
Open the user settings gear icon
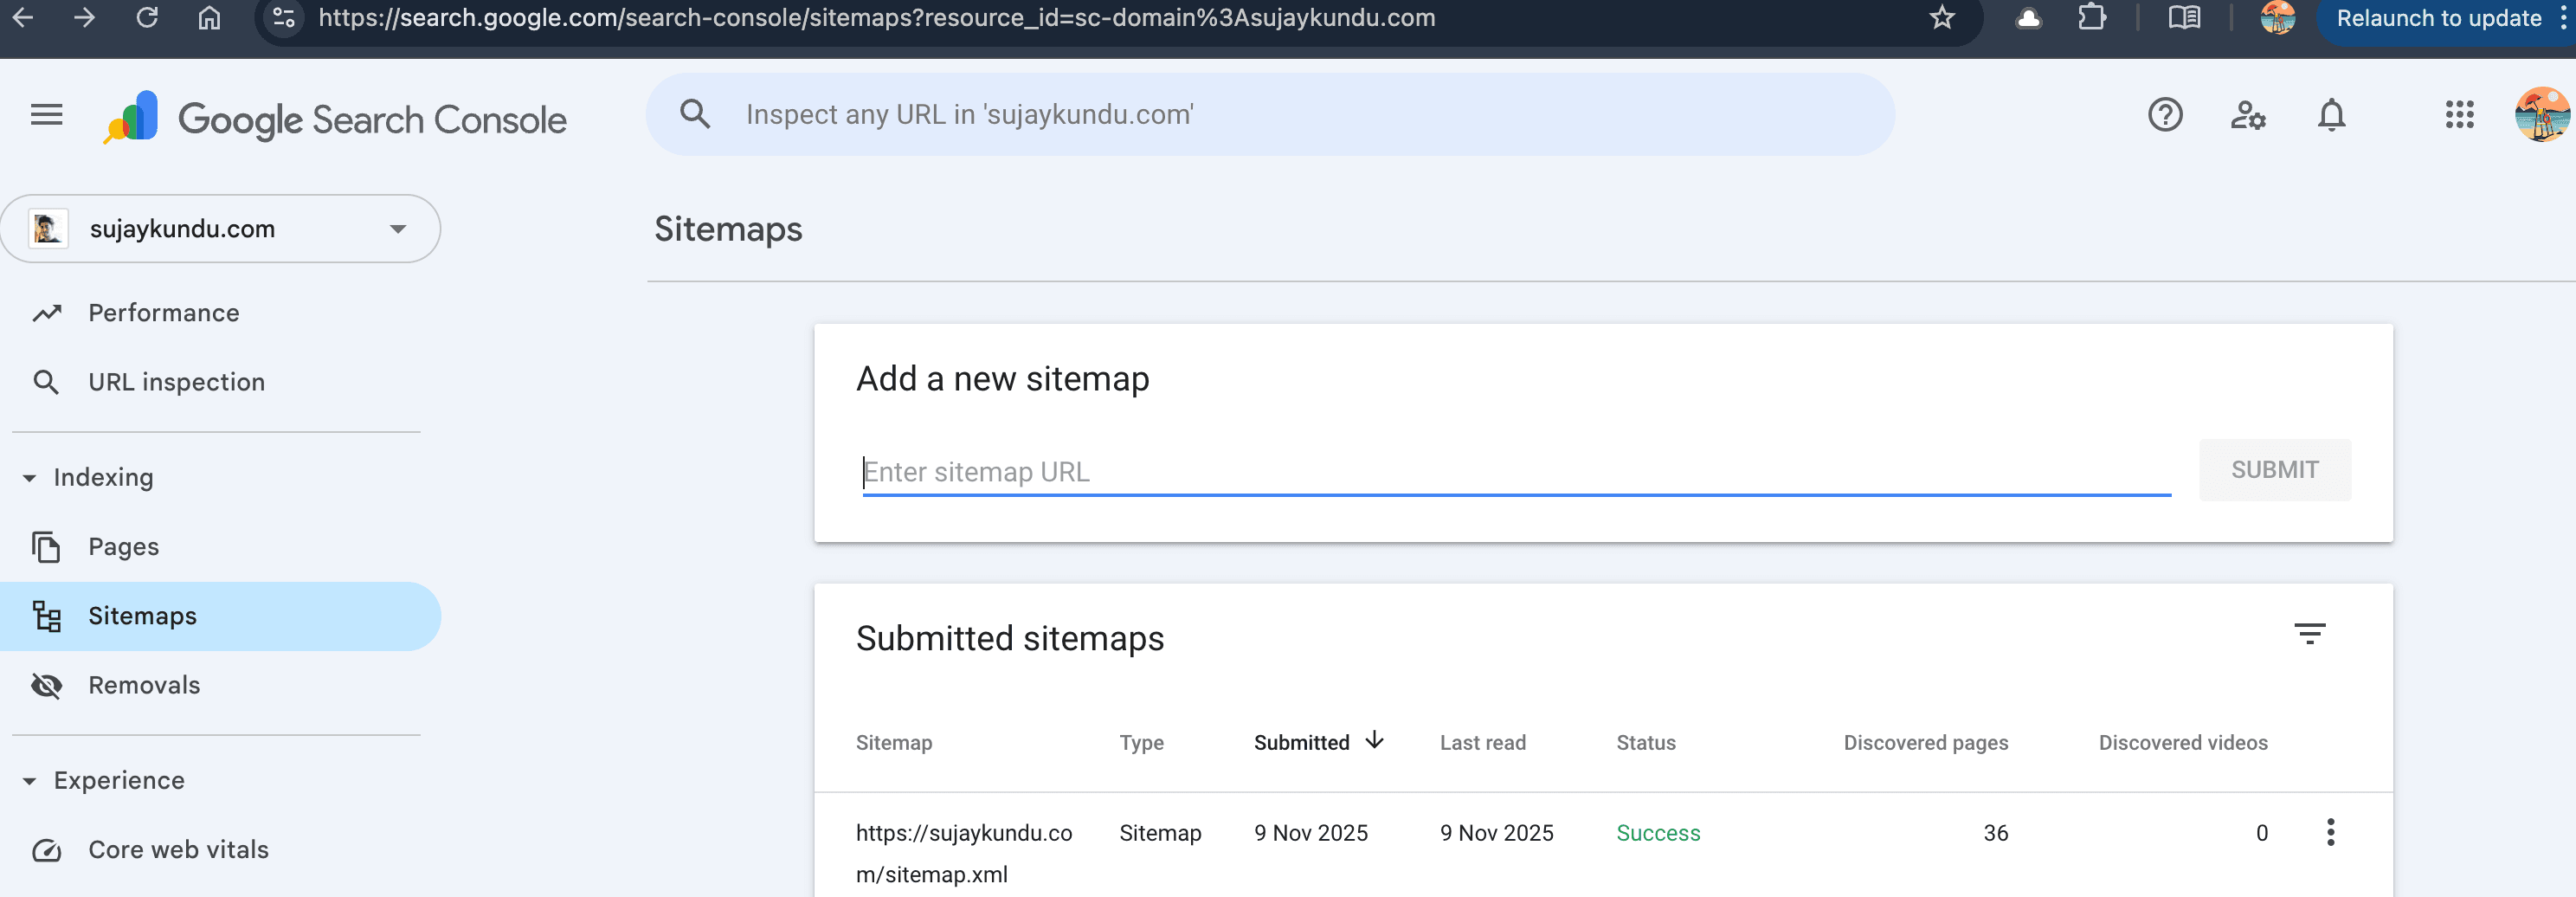tap(2248, 115)
